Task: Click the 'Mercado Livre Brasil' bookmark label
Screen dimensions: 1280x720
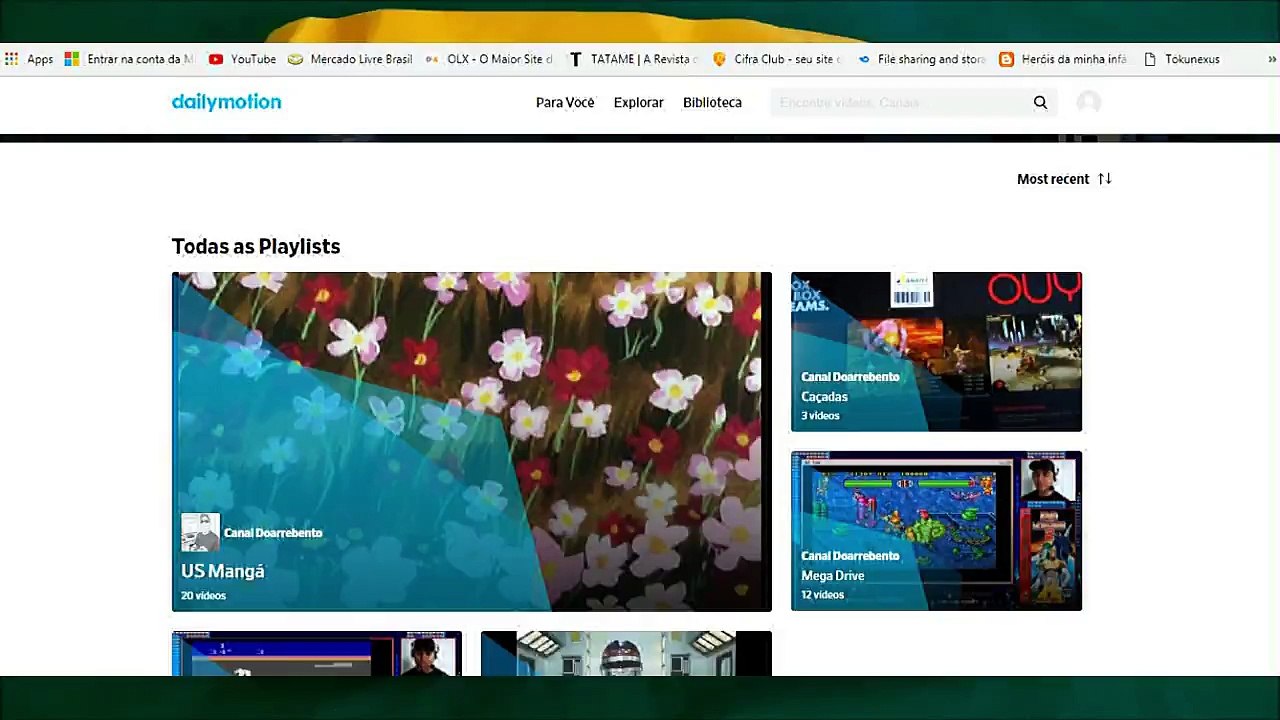Action: (x=361, y=59)
